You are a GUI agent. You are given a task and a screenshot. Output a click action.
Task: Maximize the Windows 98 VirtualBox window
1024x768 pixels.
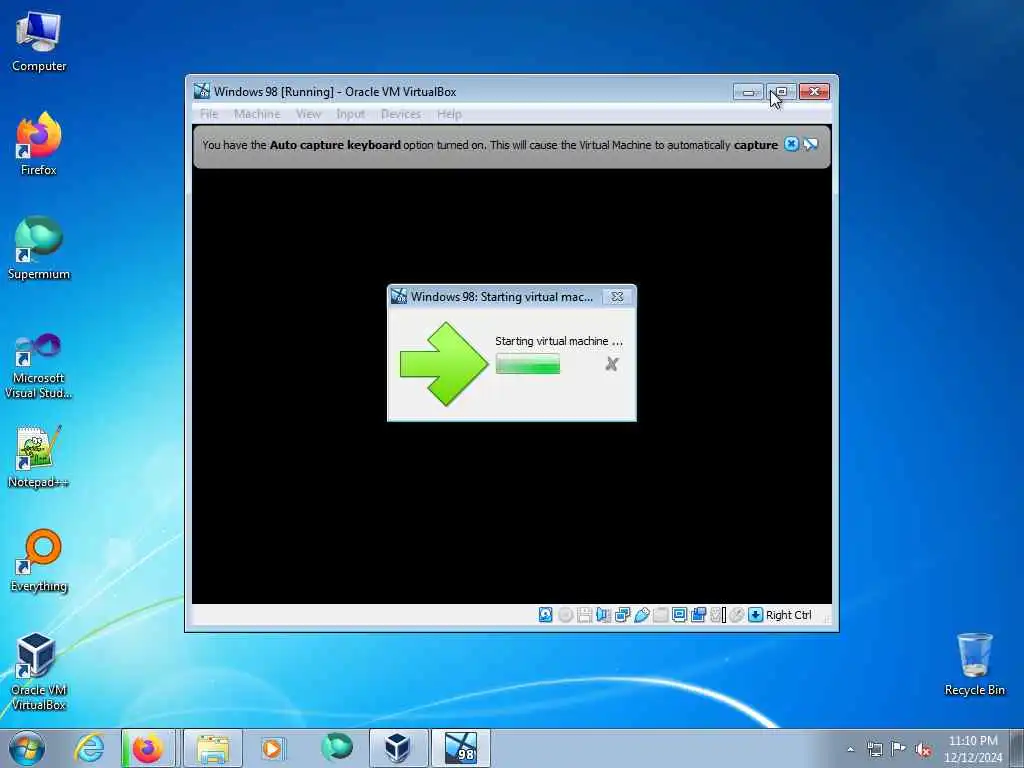(780, 92)
